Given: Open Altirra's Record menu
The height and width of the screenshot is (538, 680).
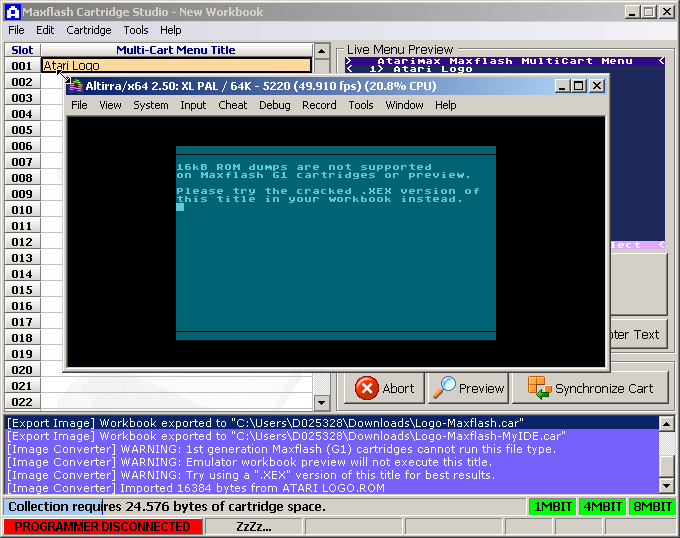Looking at the screenshot, I should coord(319,105).
